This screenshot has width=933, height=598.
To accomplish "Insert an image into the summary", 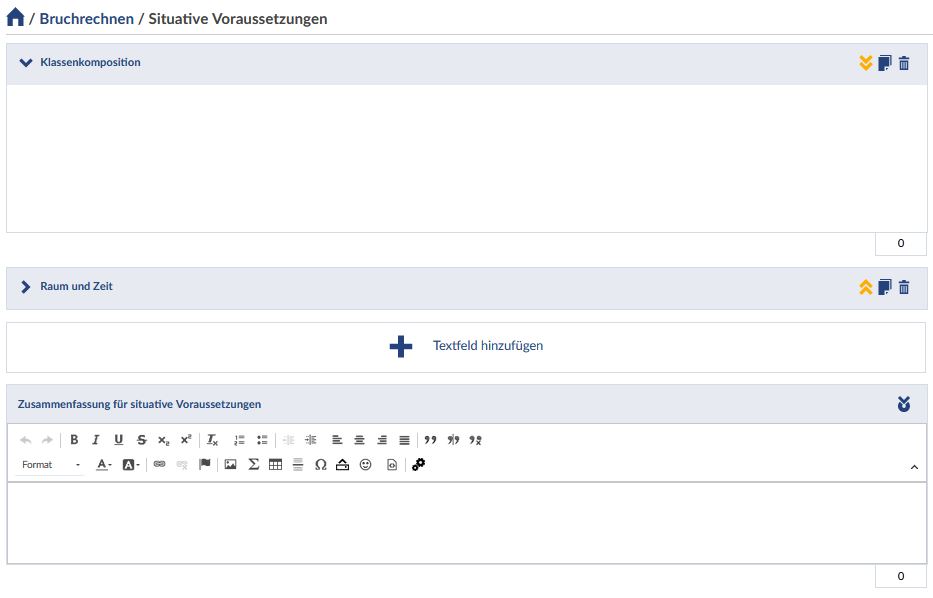I will click(230, 464).
